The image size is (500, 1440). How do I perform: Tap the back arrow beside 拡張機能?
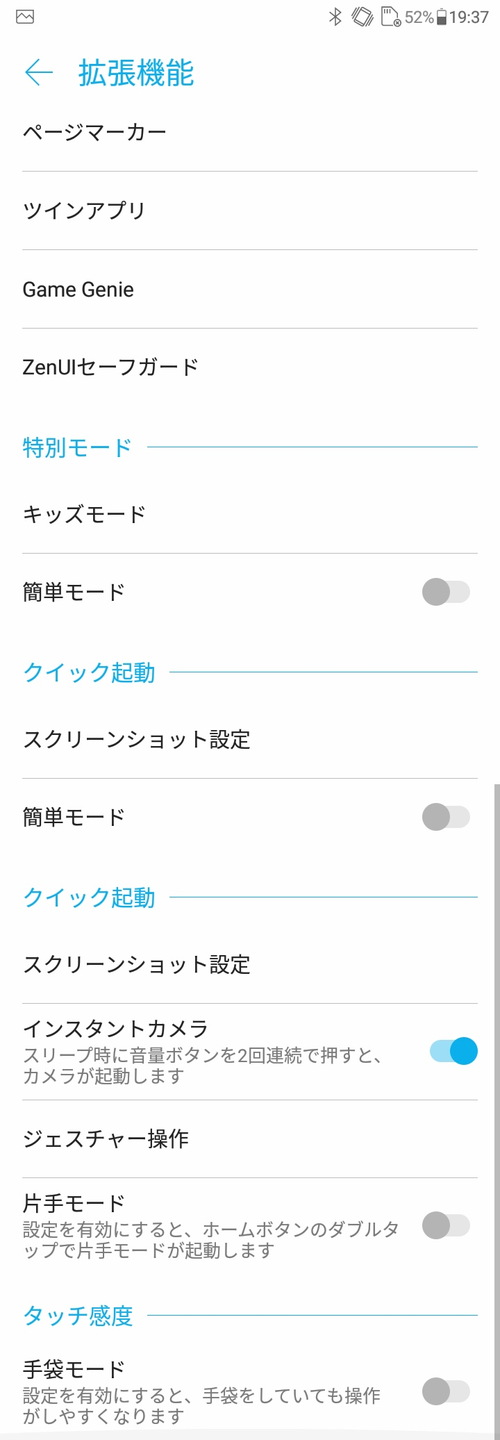tap(38, 73)
